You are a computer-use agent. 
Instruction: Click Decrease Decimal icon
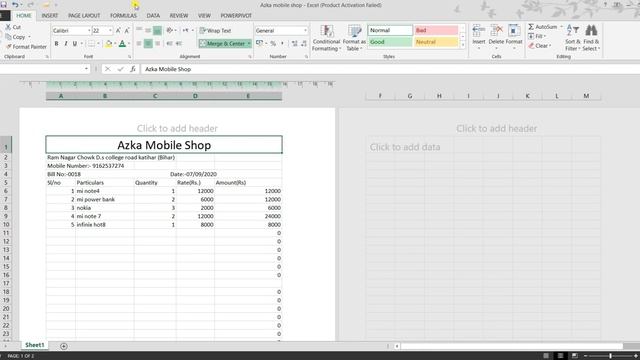(x=303, y=43)
